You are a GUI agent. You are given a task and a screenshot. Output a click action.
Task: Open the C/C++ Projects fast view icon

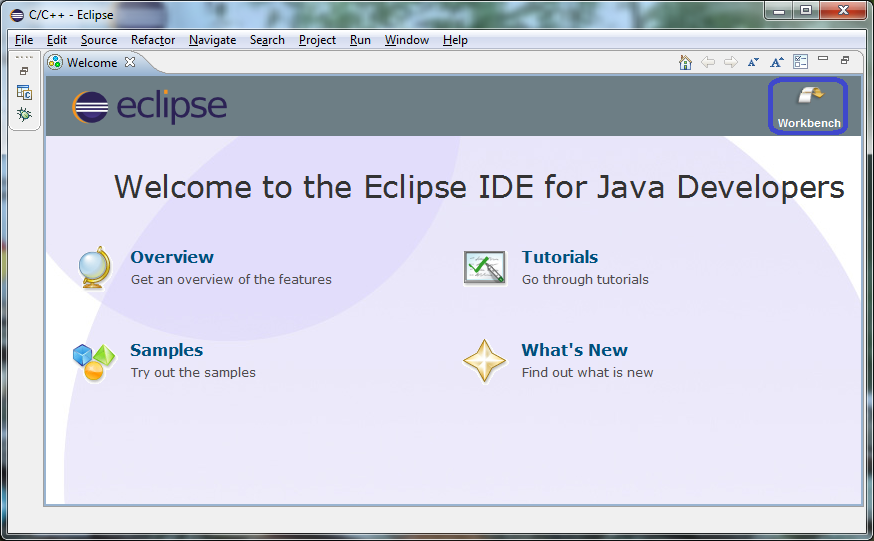[x=25, y=92]
